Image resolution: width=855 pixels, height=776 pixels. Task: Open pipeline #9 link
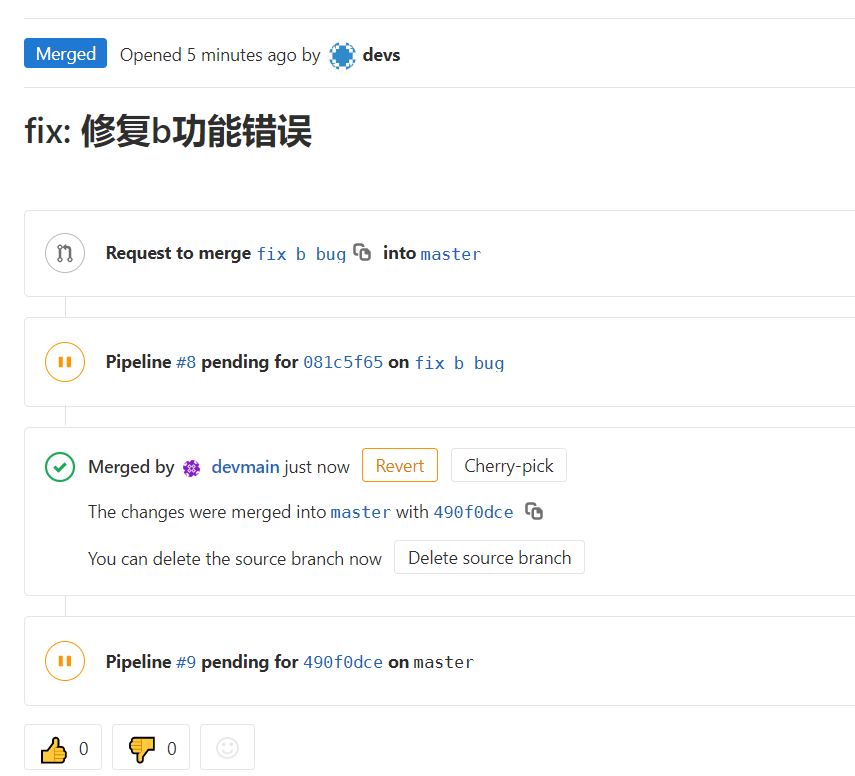[186, 661]
